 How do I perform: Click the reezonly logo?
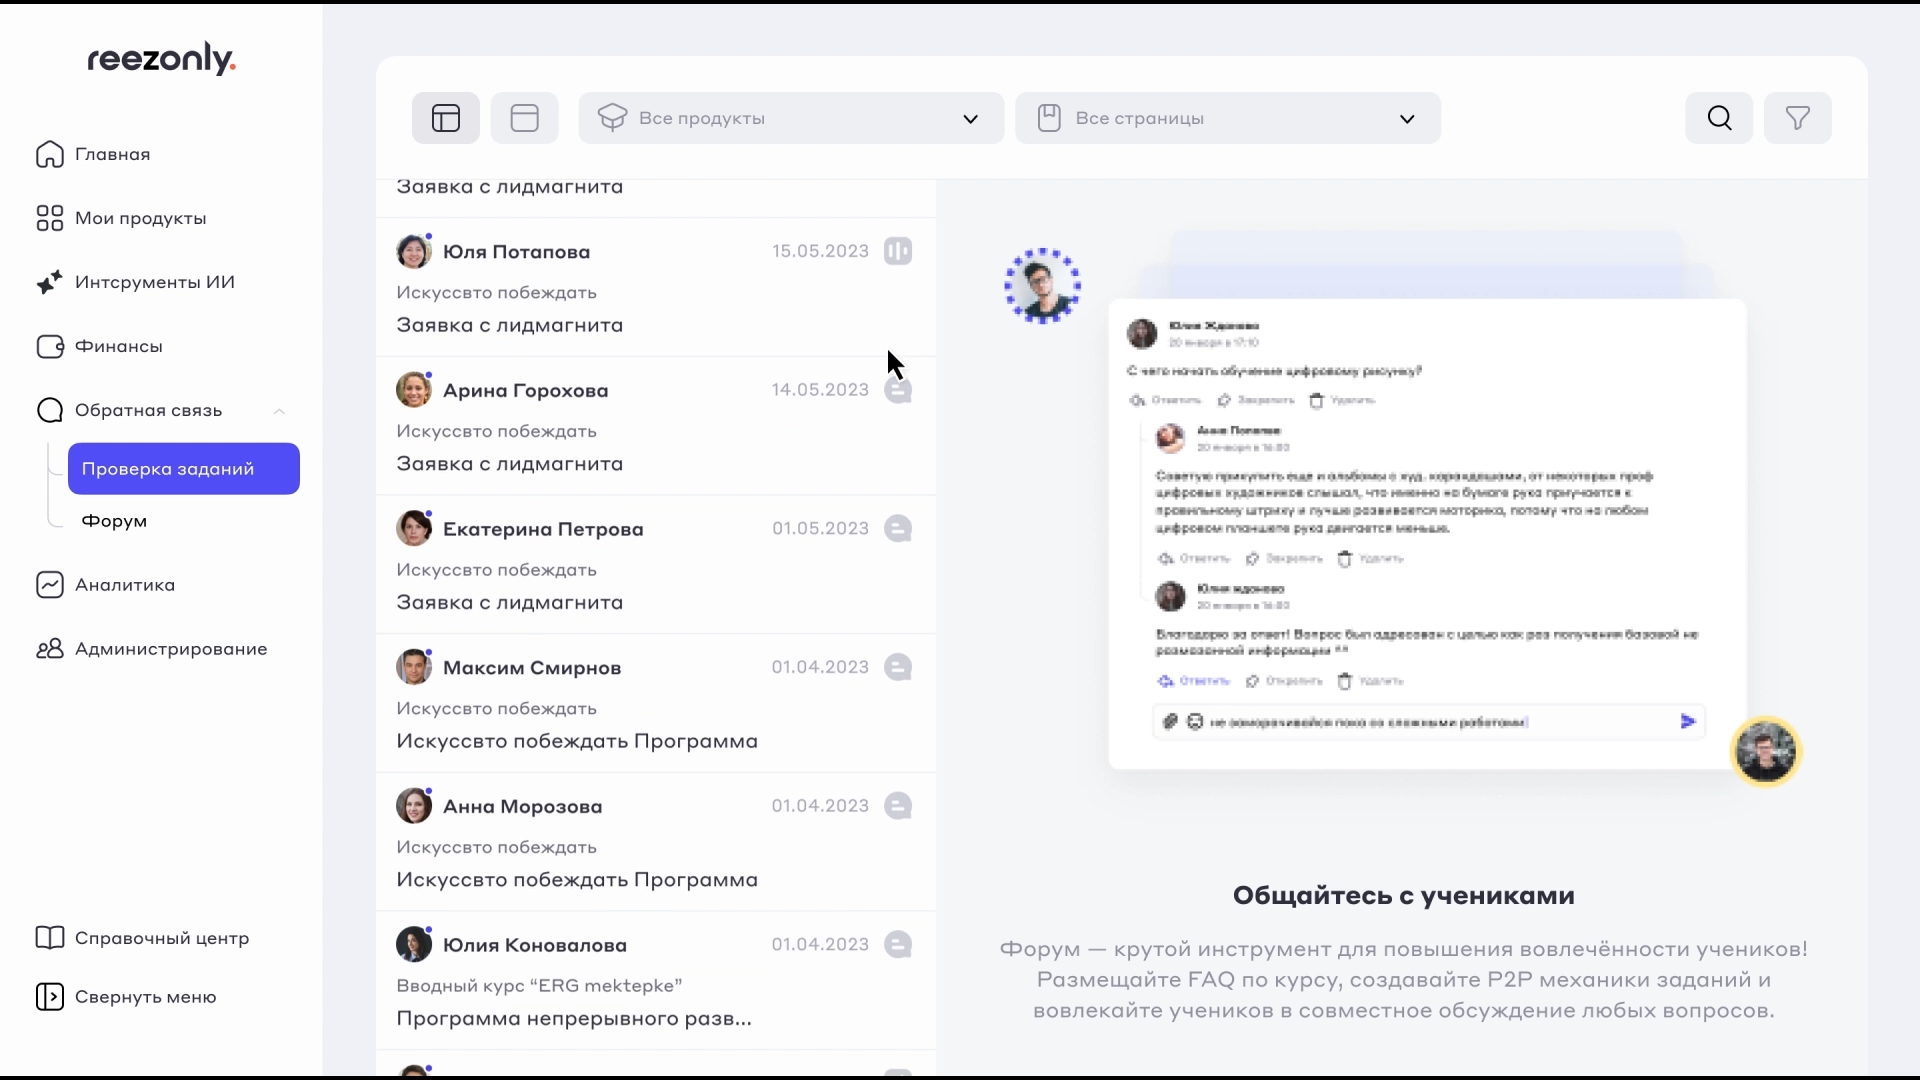[161, 58]
